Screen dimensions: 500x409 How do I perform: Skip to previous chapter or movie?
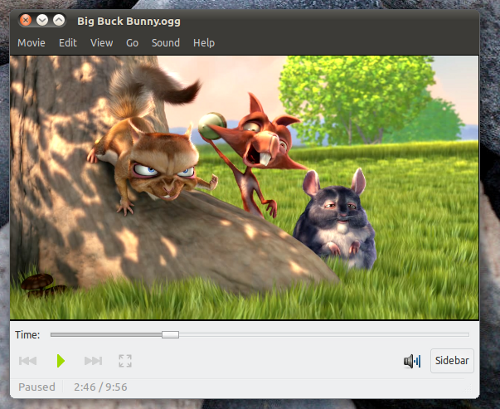[x=28, y=361]
